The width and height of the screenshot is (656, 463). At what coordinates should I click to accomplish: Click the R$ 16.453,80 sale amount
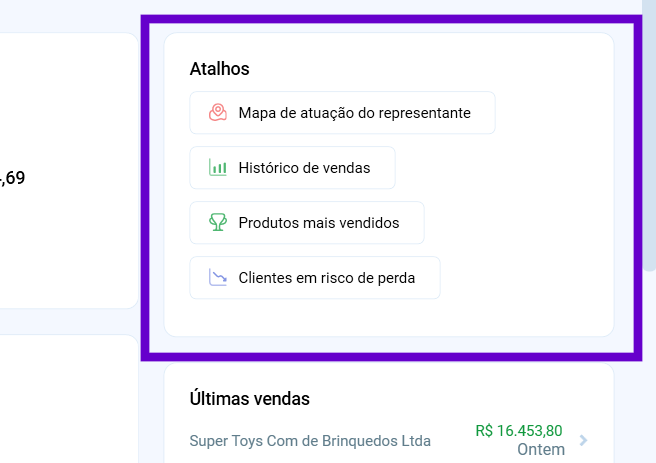[520, 431]
